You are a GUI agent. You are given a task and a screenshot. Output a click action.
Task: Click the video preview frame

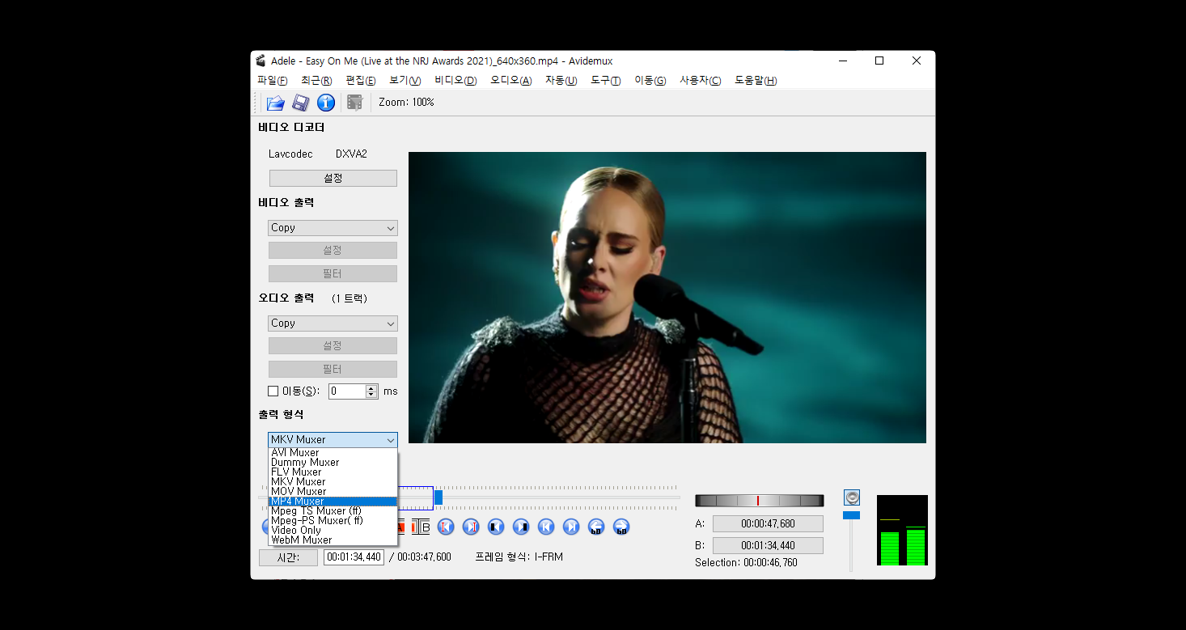pos(667,297)
